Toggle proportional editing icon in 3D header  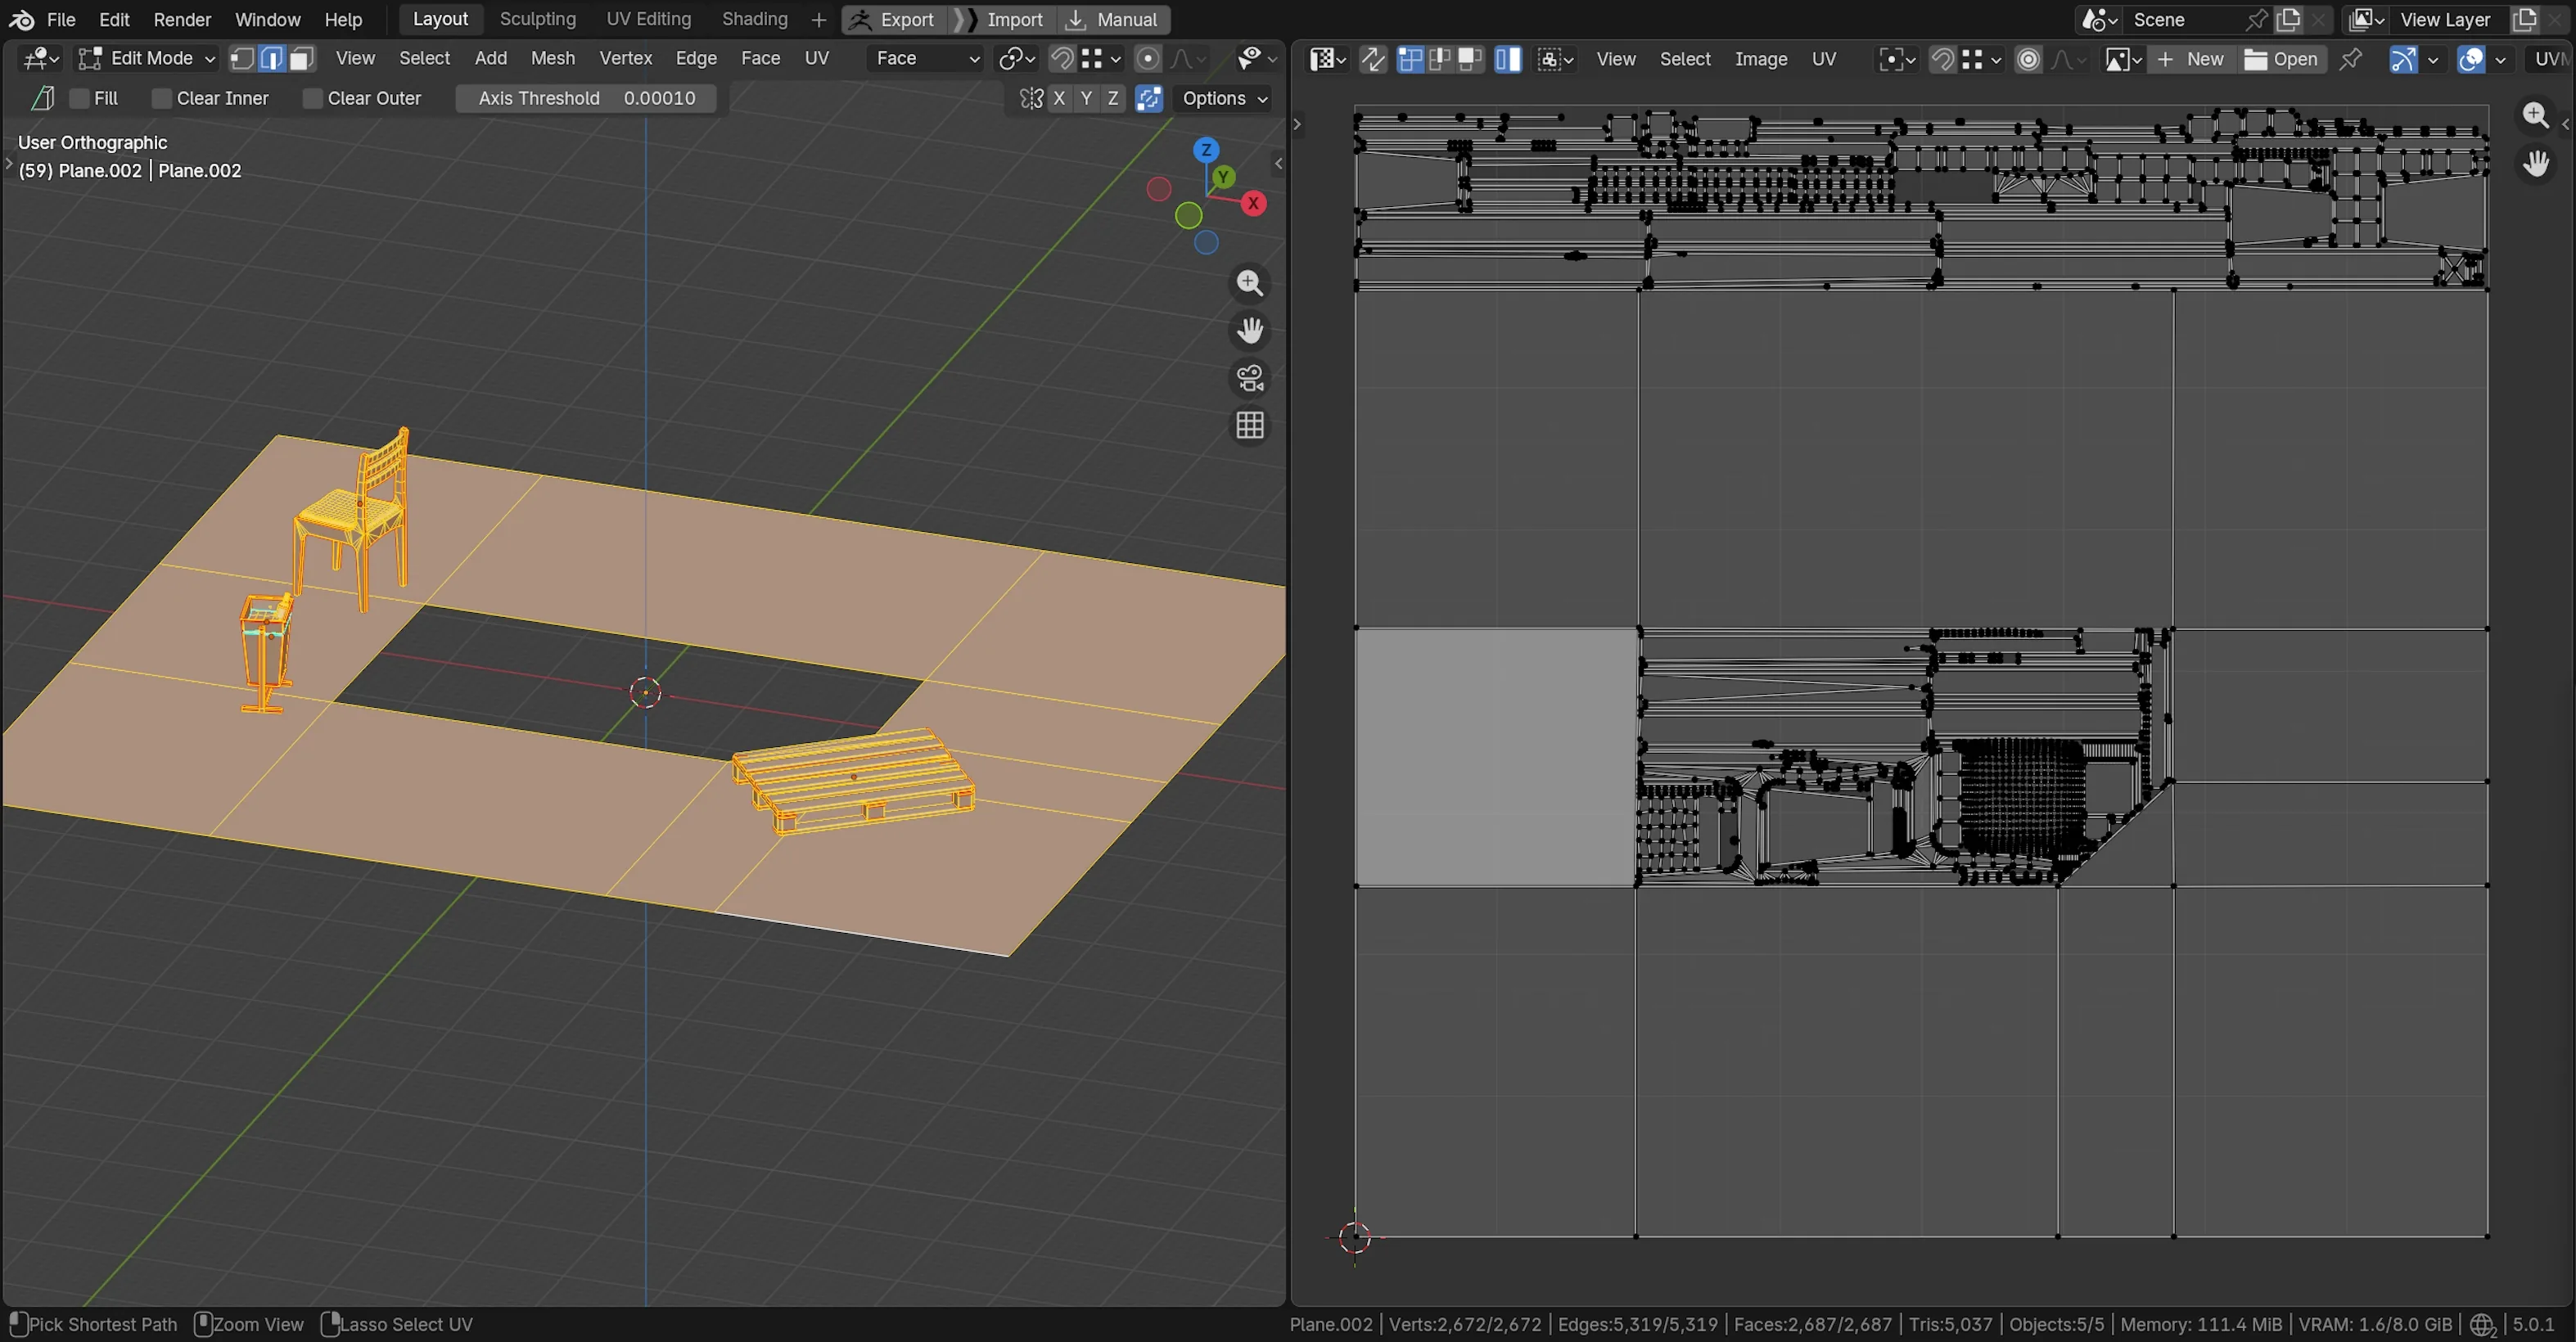(x=1148, y=59)
